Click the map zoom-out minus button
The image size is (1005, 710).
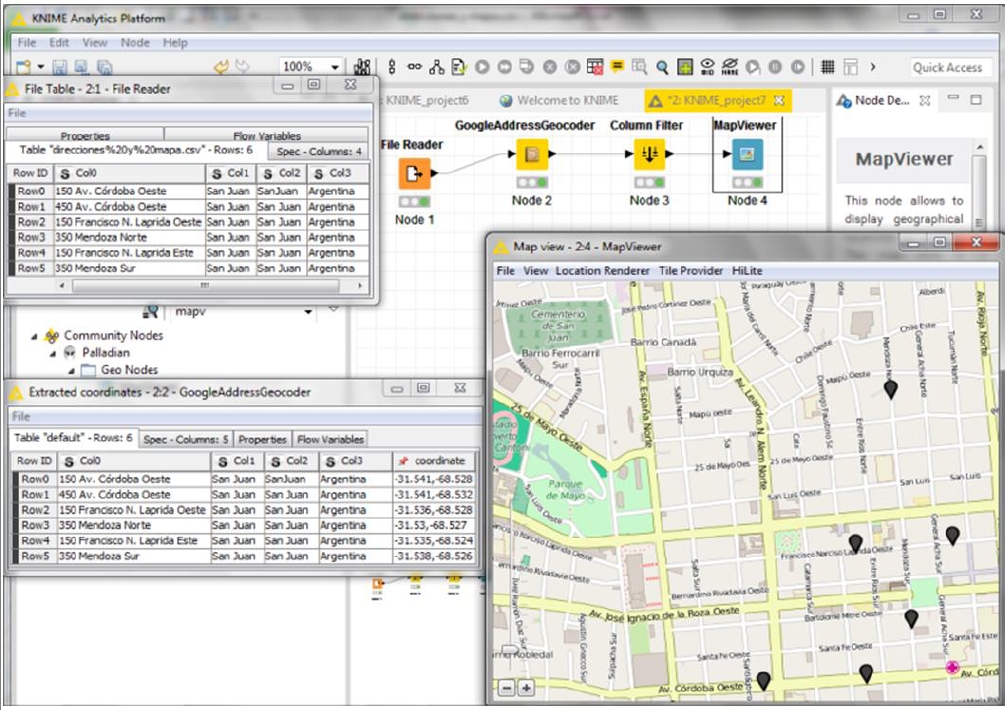[x=507, y=688]
